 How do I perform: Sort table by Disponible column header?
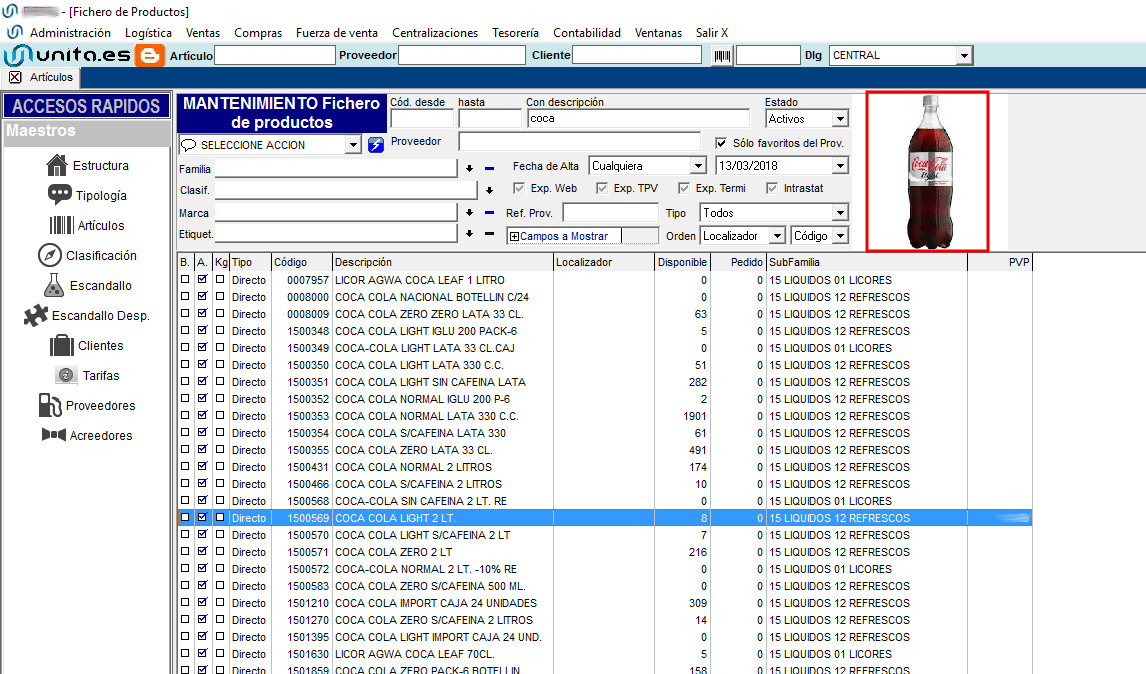click(682, 262)
